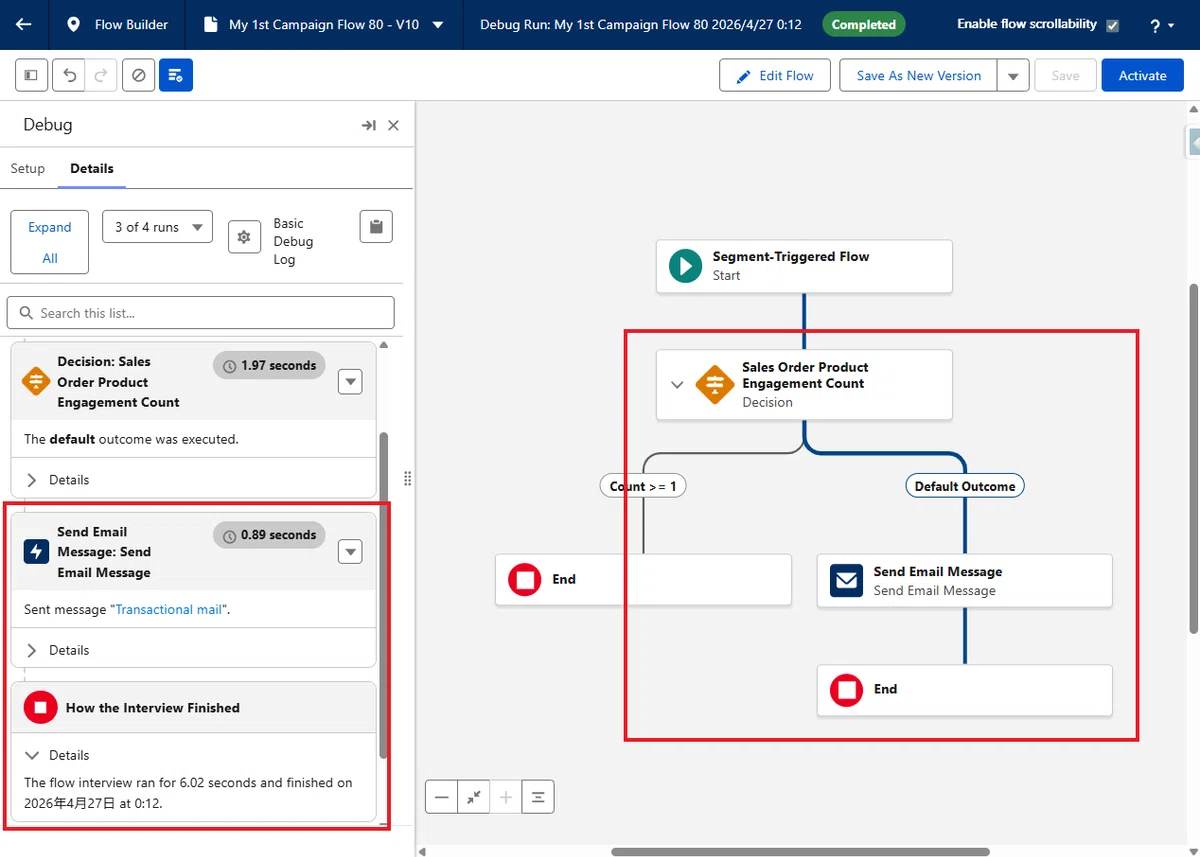
Task: Expand Details under Decision entry
Action: tap(58, 479)
